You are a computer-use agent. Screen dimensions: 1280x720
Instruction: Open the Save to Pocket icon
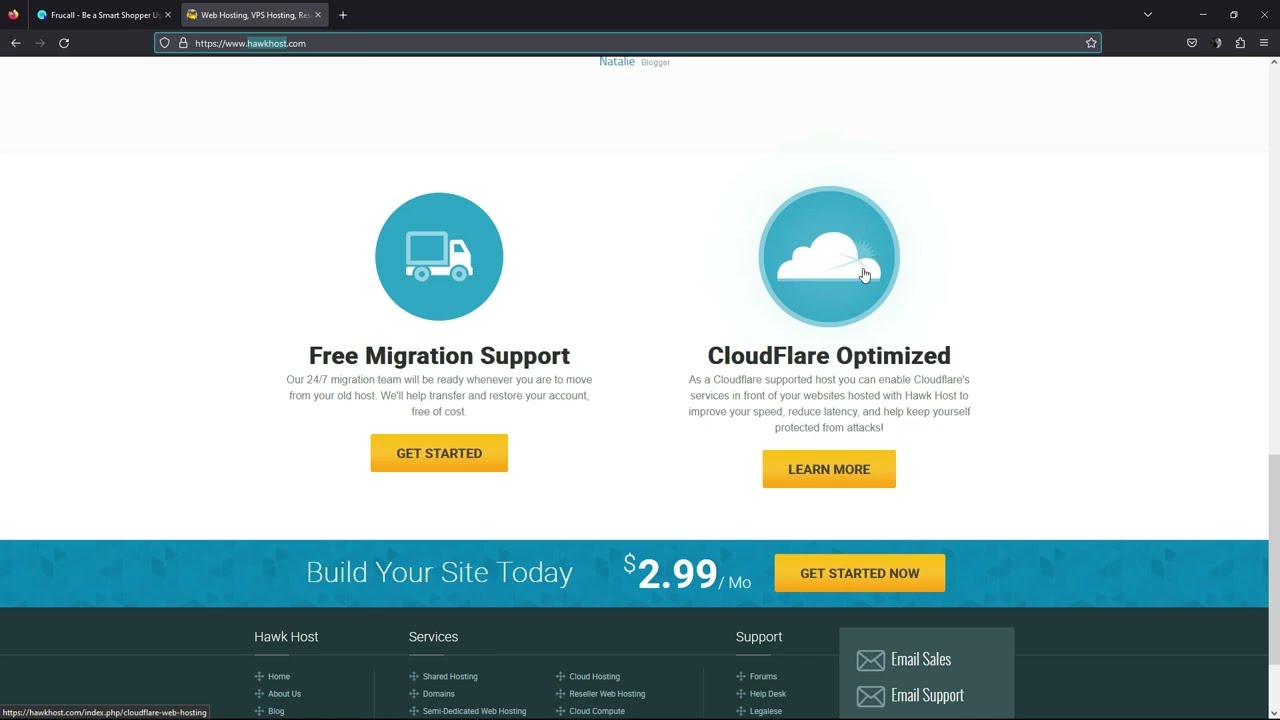point(1192,43)
